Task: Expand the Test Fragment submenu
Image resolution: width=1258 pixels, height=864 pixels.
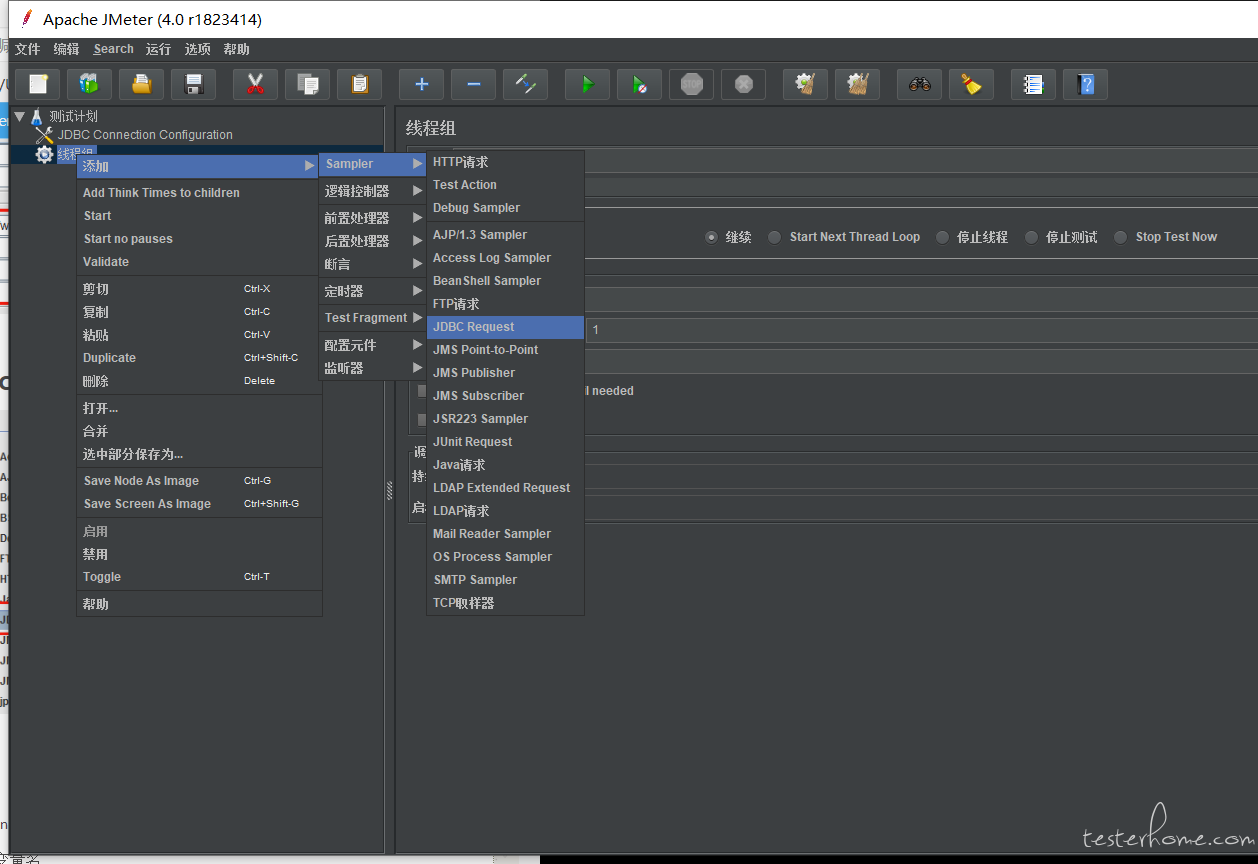Action: pyautogui.click(x=373, y=318)
